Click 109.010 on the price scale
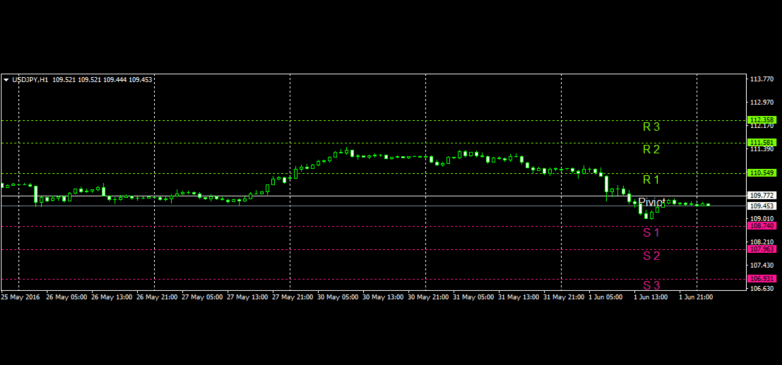This screenshot has width=782, height=365. coord(763,218)
